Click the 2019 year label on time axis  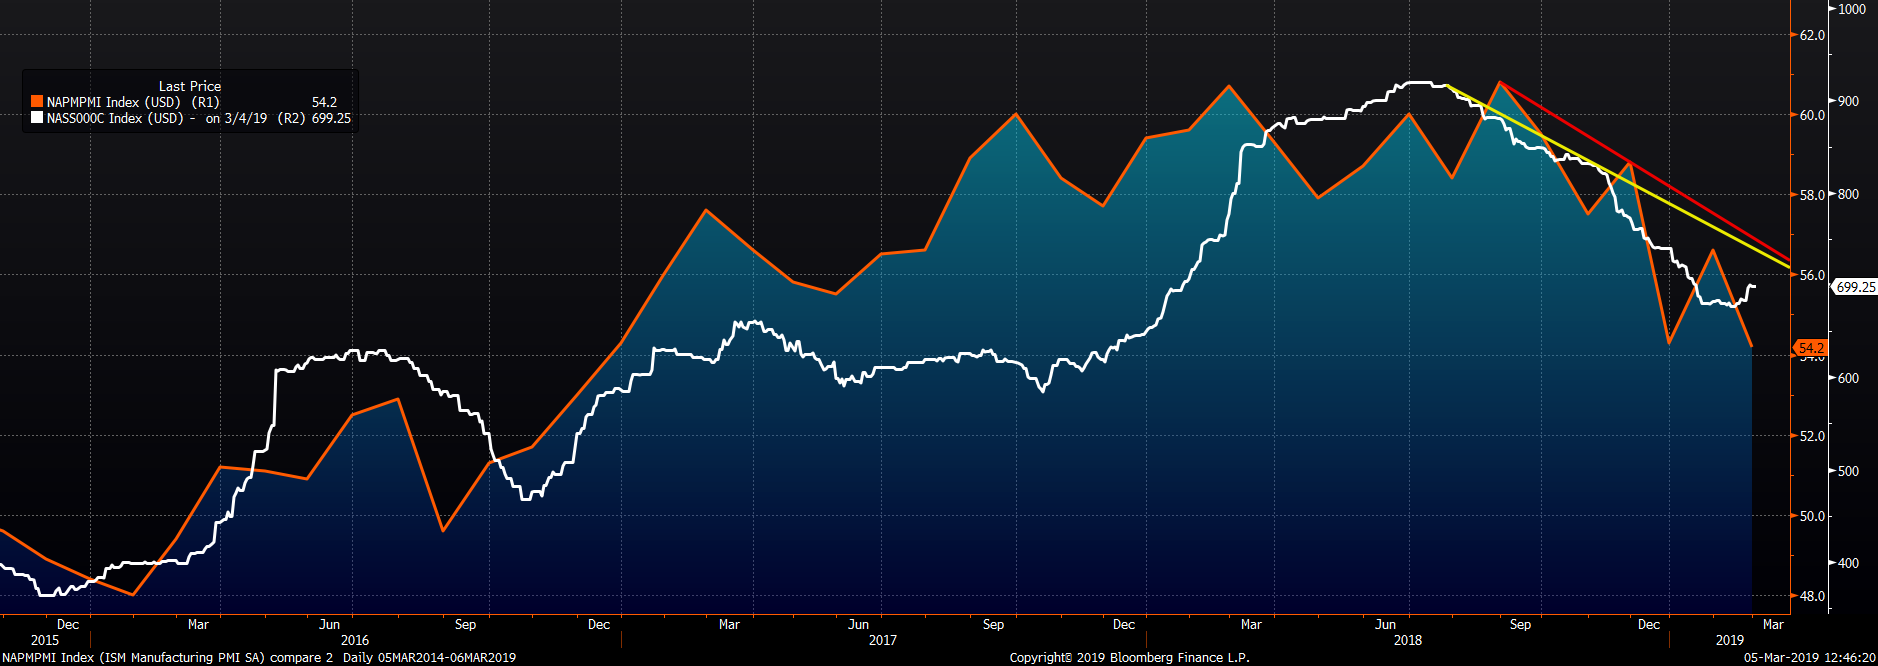(x=1729, y=640)
